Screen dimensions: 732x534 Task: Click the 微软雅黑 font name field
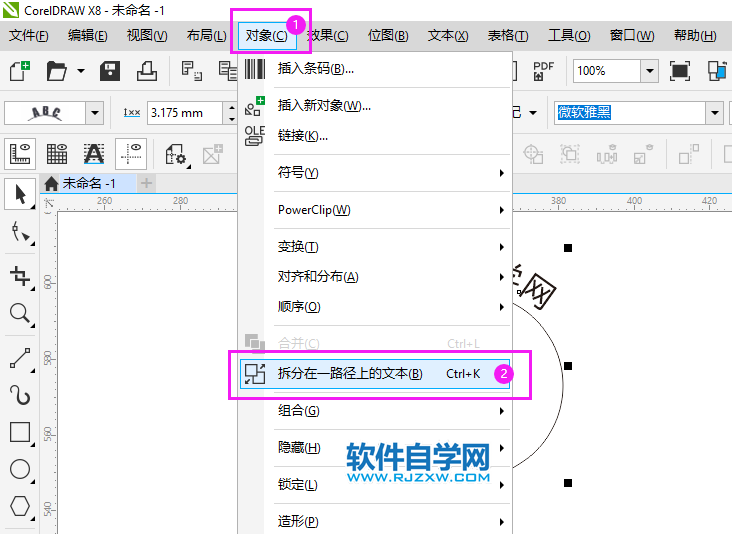(630, 113)
